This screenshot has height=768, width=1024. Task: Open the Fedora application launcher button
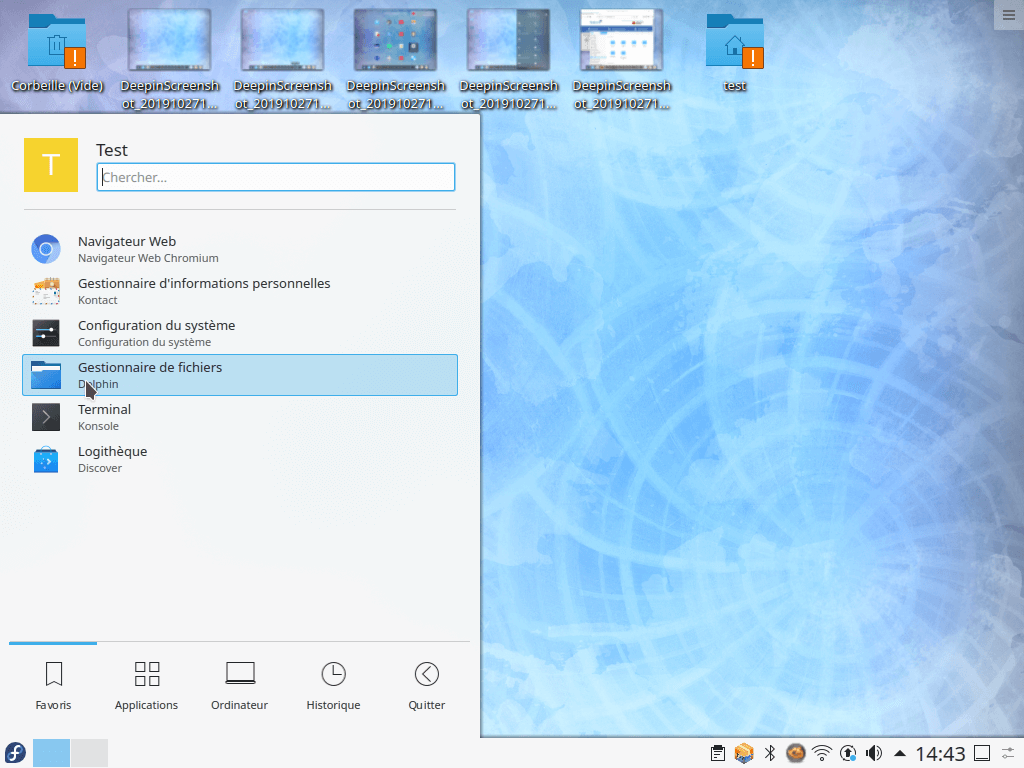pos(16,753)
